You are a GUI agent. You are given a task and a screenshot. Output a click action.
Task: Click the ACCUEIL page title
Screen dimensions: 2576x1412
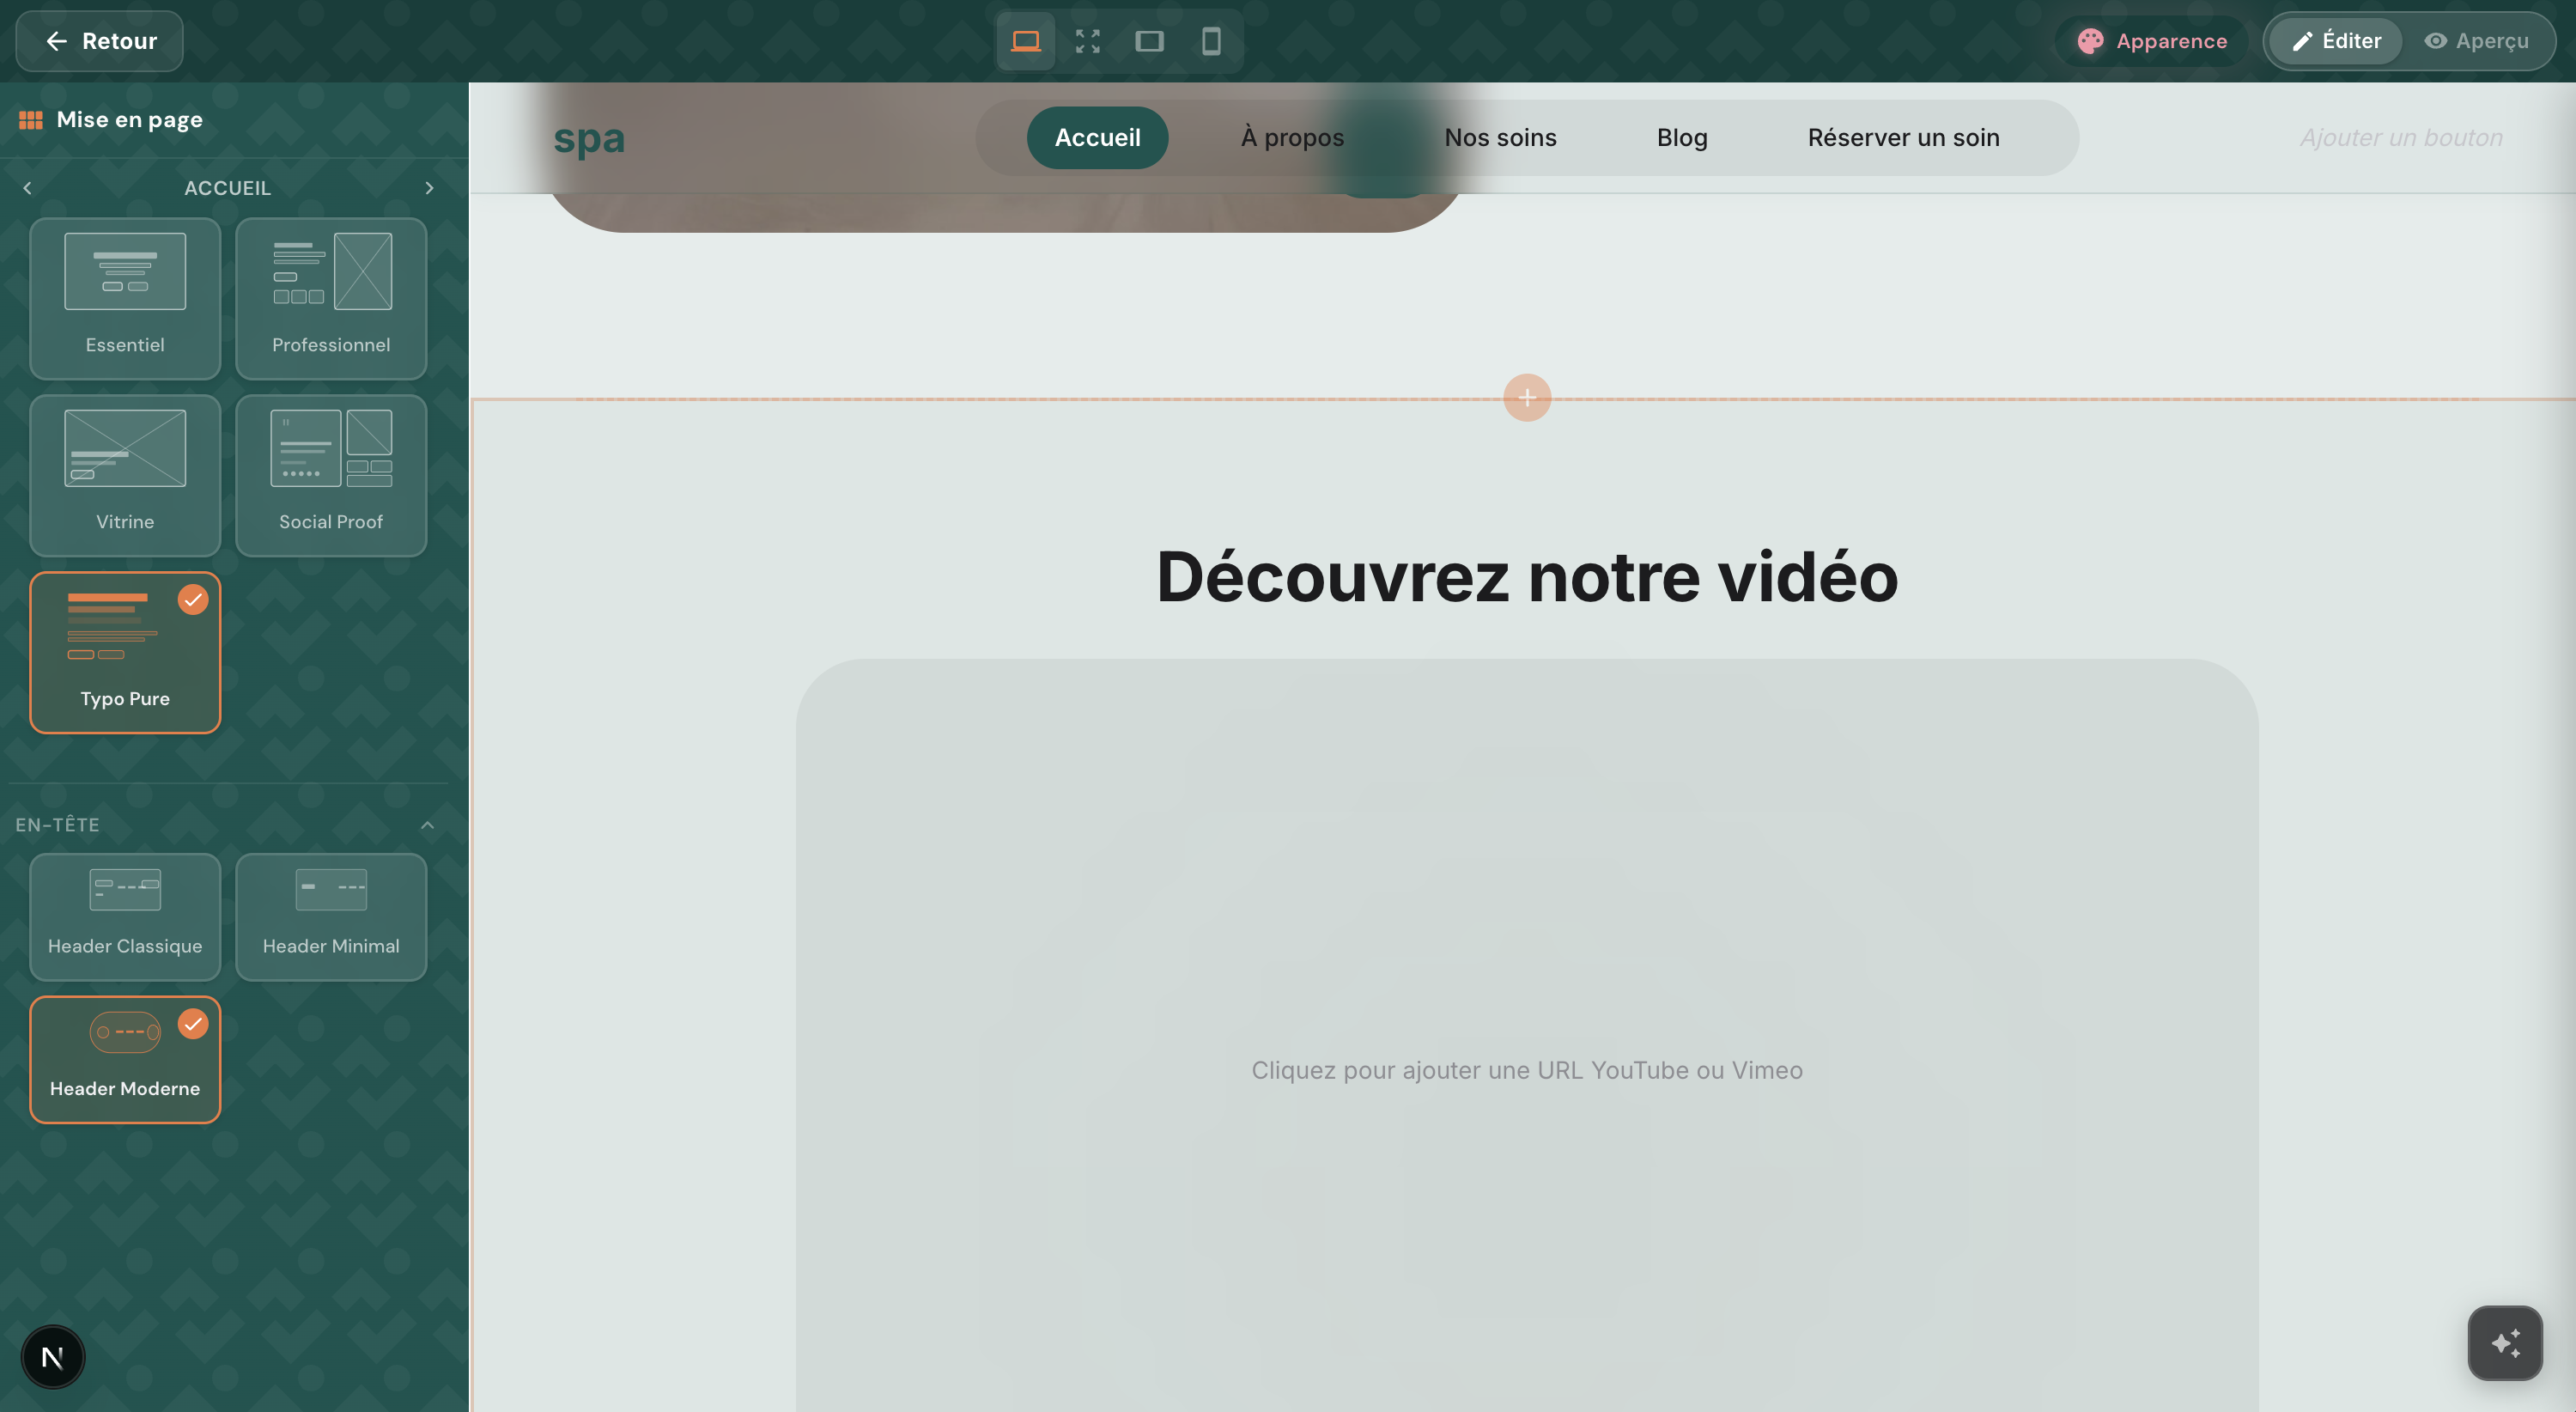(x=228, y=188)
